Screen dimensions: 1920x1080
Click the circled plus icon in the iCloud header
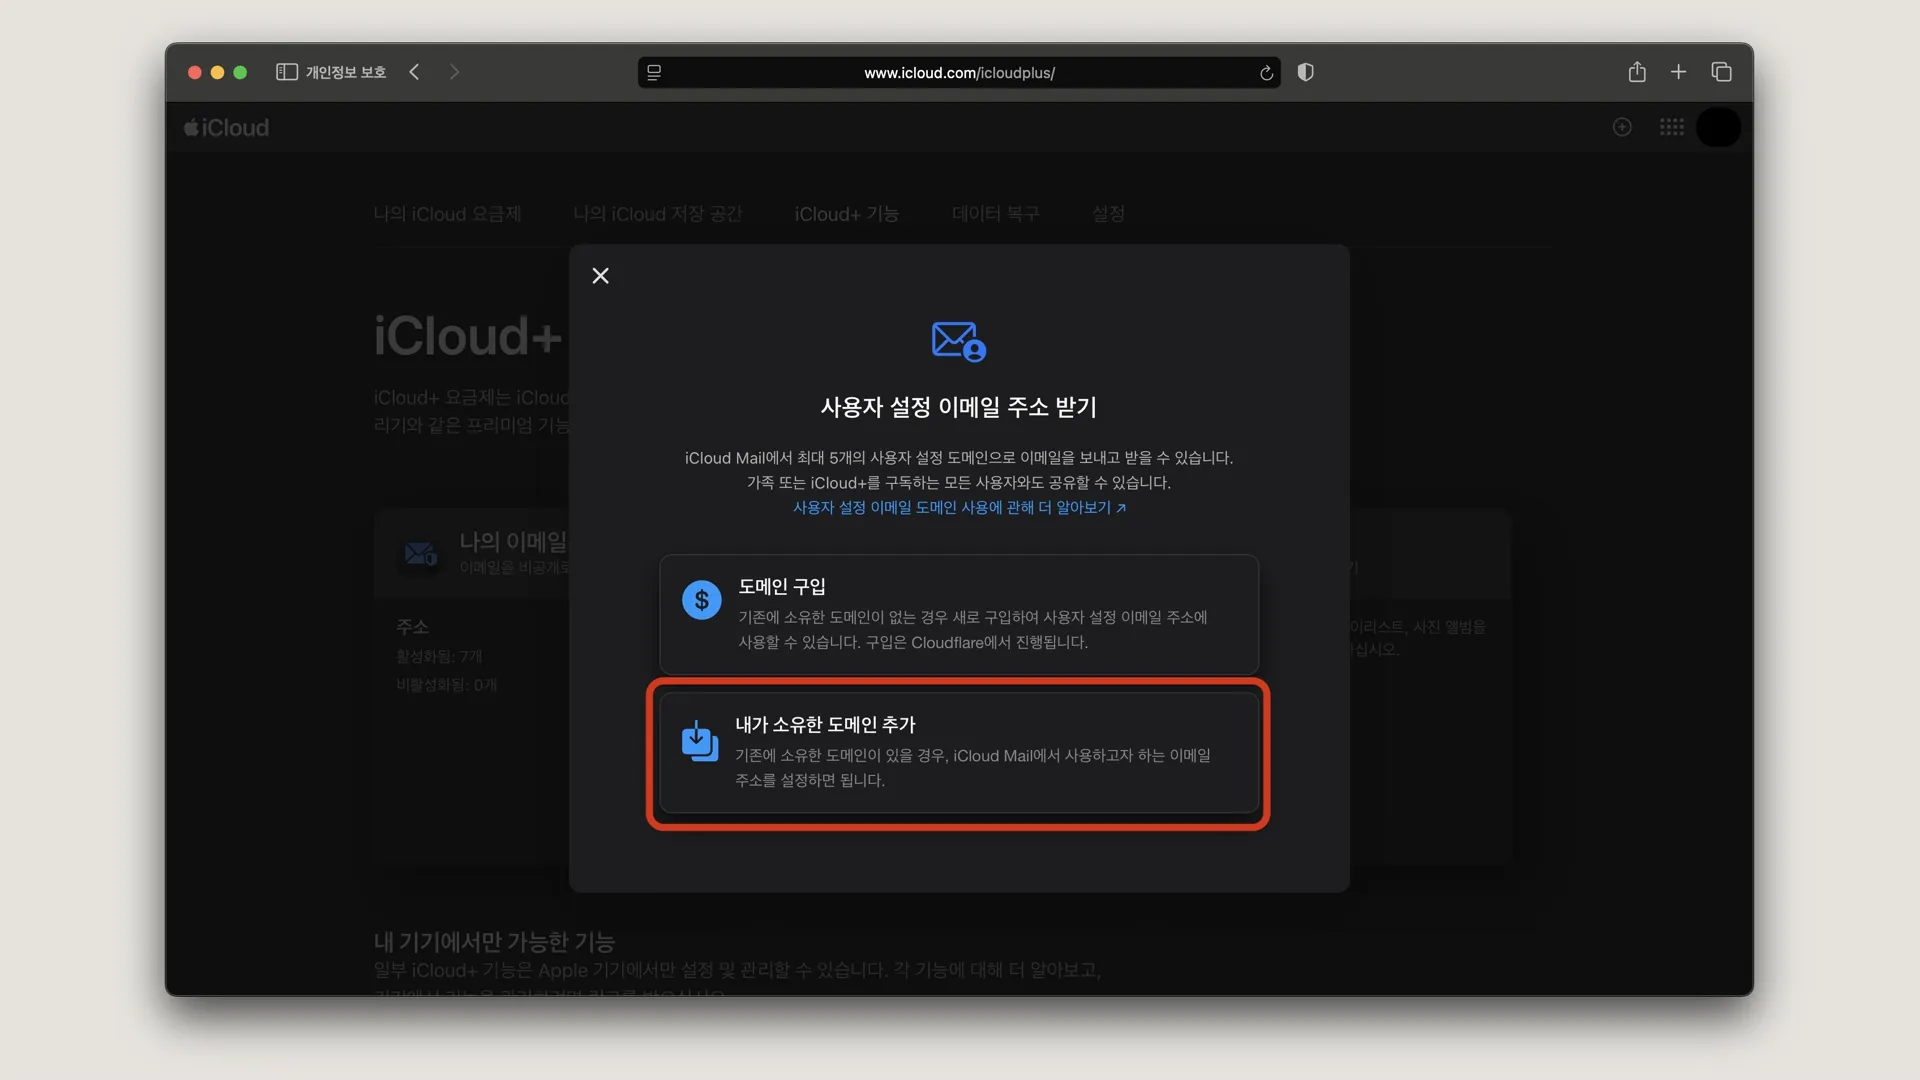(1622, 127)
